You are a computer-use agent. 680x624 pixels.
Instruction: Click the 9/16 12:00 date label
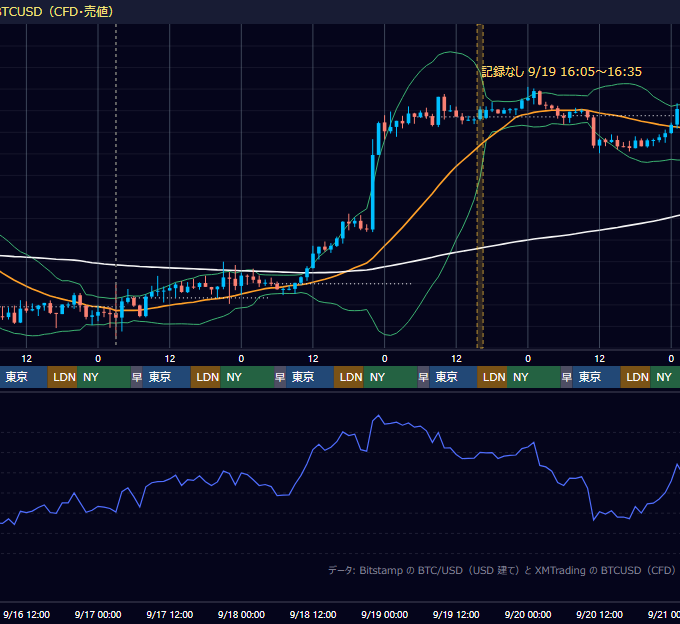(26, 614)
